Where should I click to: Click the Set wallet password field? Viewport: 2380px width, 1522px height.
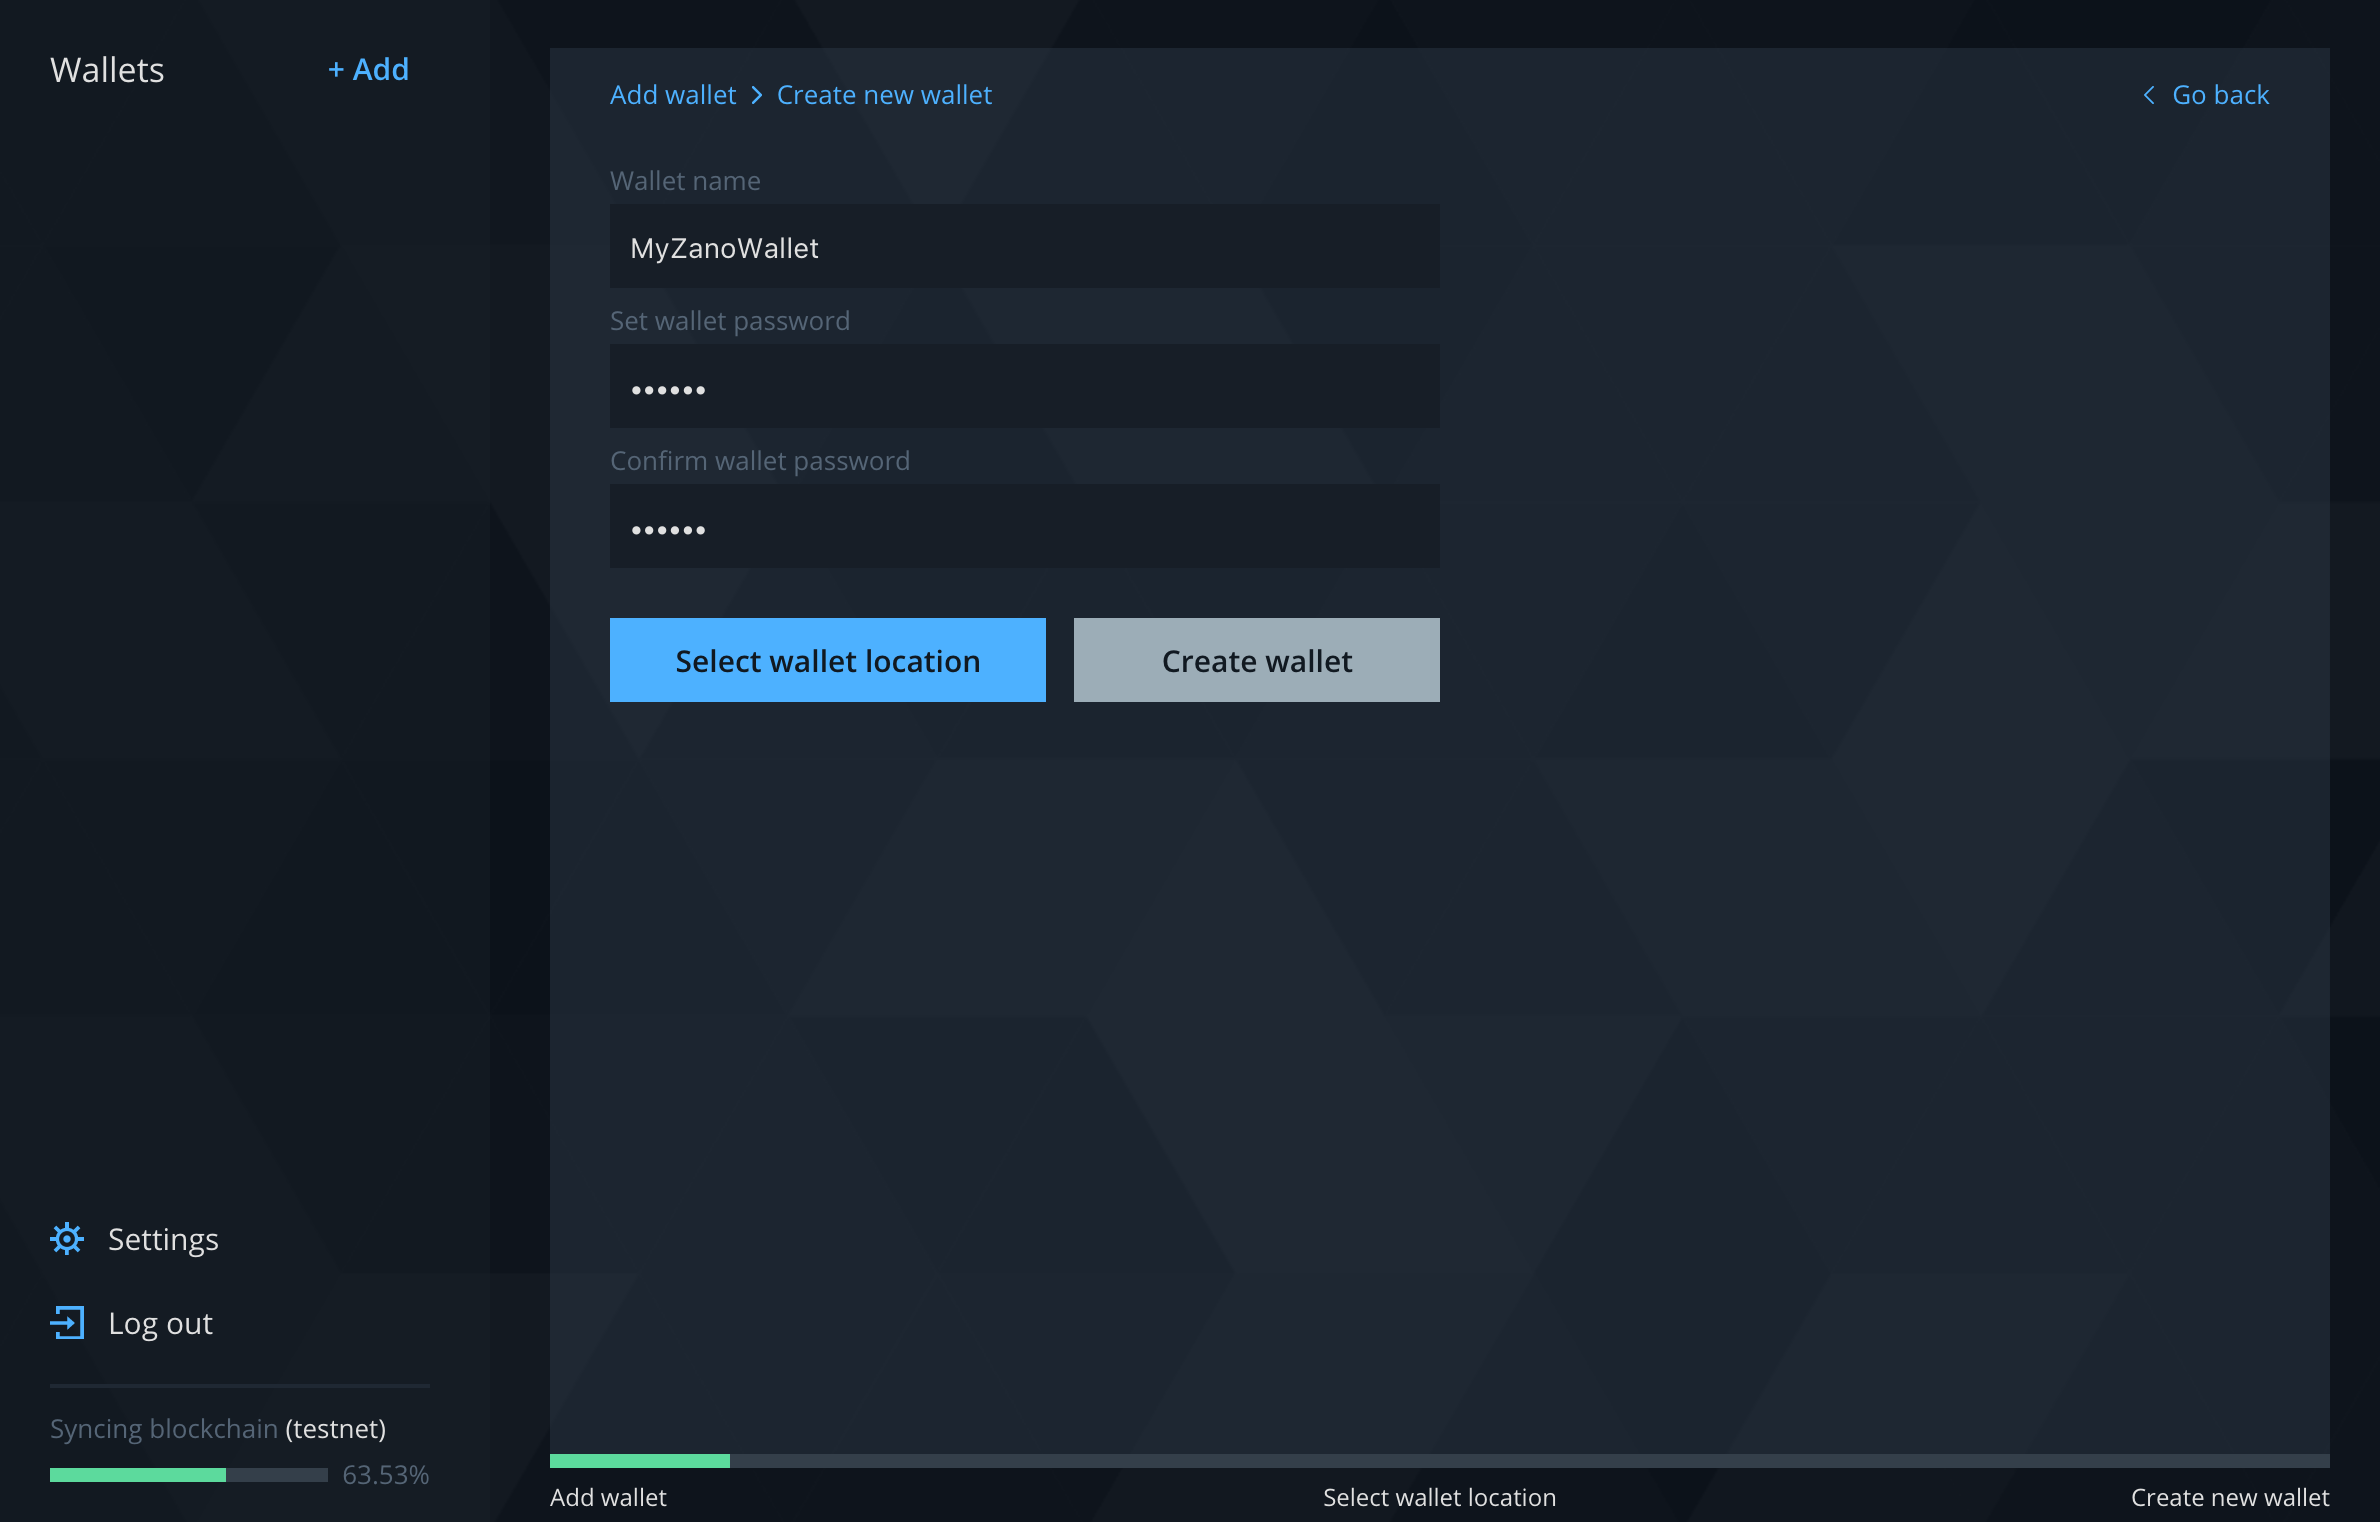[1024, 387]
